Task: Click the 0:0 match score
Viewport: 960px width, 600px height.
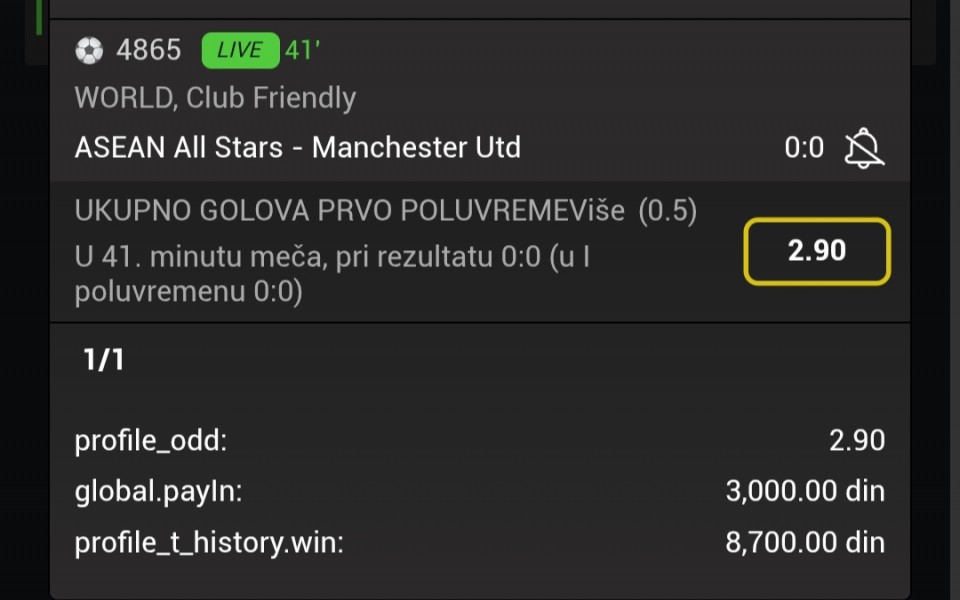Action: pyautogui.click(x=804, y=149)
